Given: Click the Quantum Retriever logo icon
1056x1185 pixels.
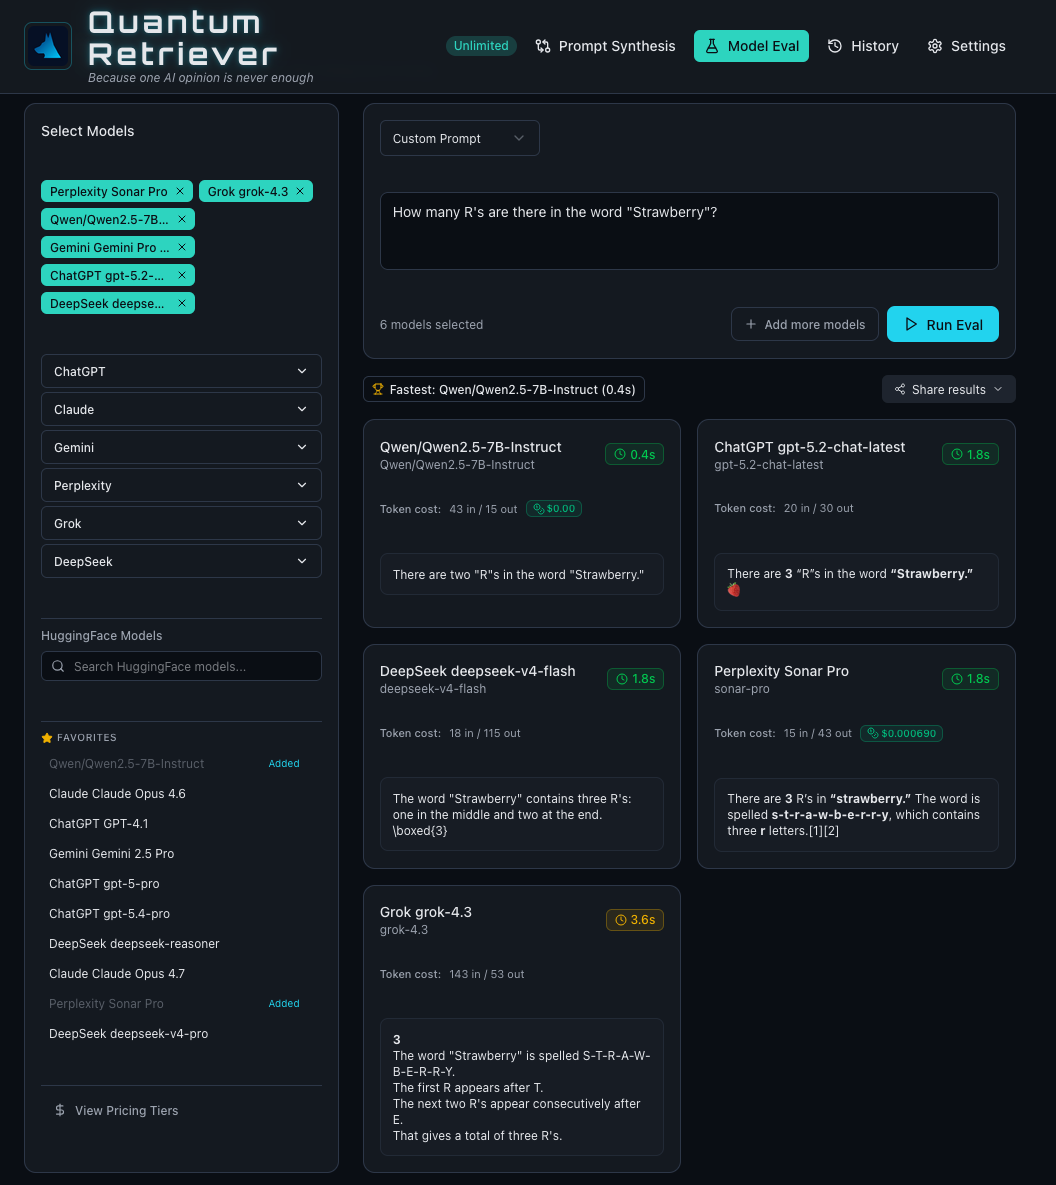Looking at the screenshot, I should pos(48,46).
